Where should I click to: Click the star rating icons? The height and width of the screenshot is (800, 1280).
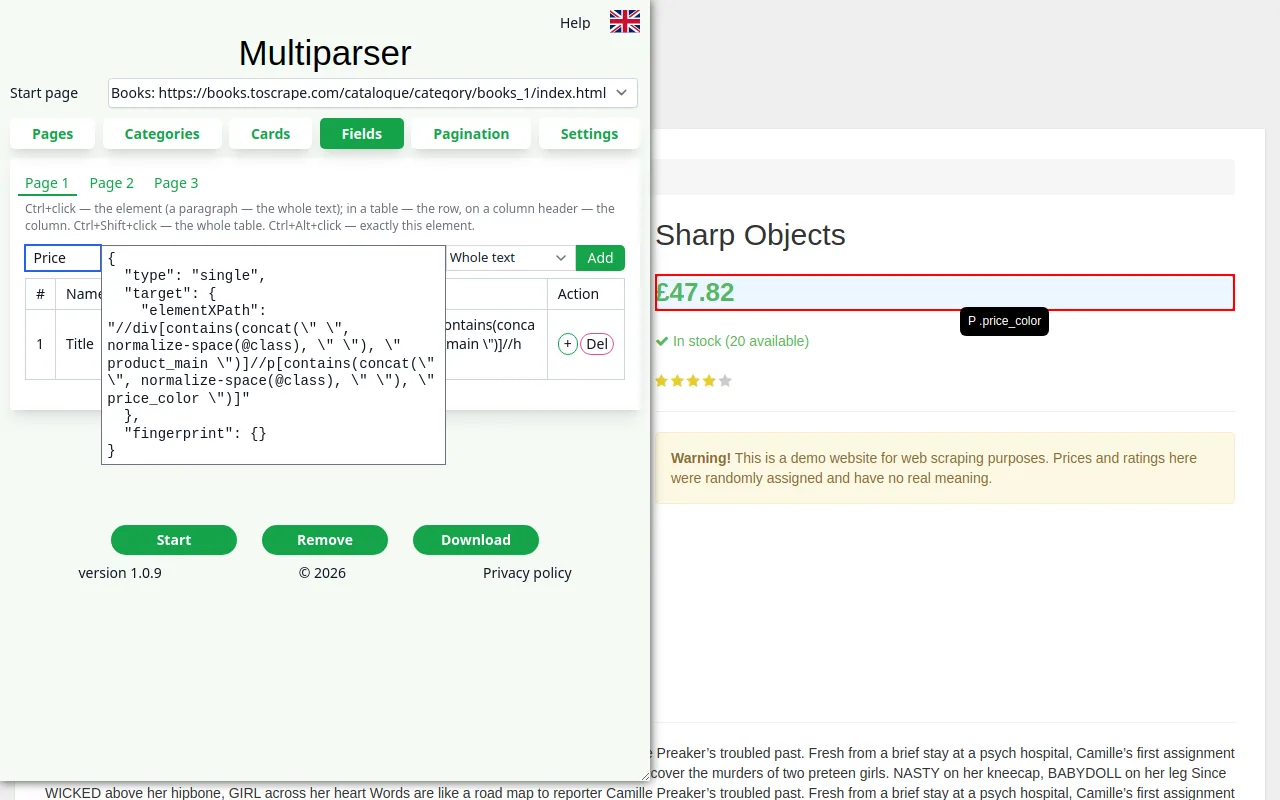[693, 381]
